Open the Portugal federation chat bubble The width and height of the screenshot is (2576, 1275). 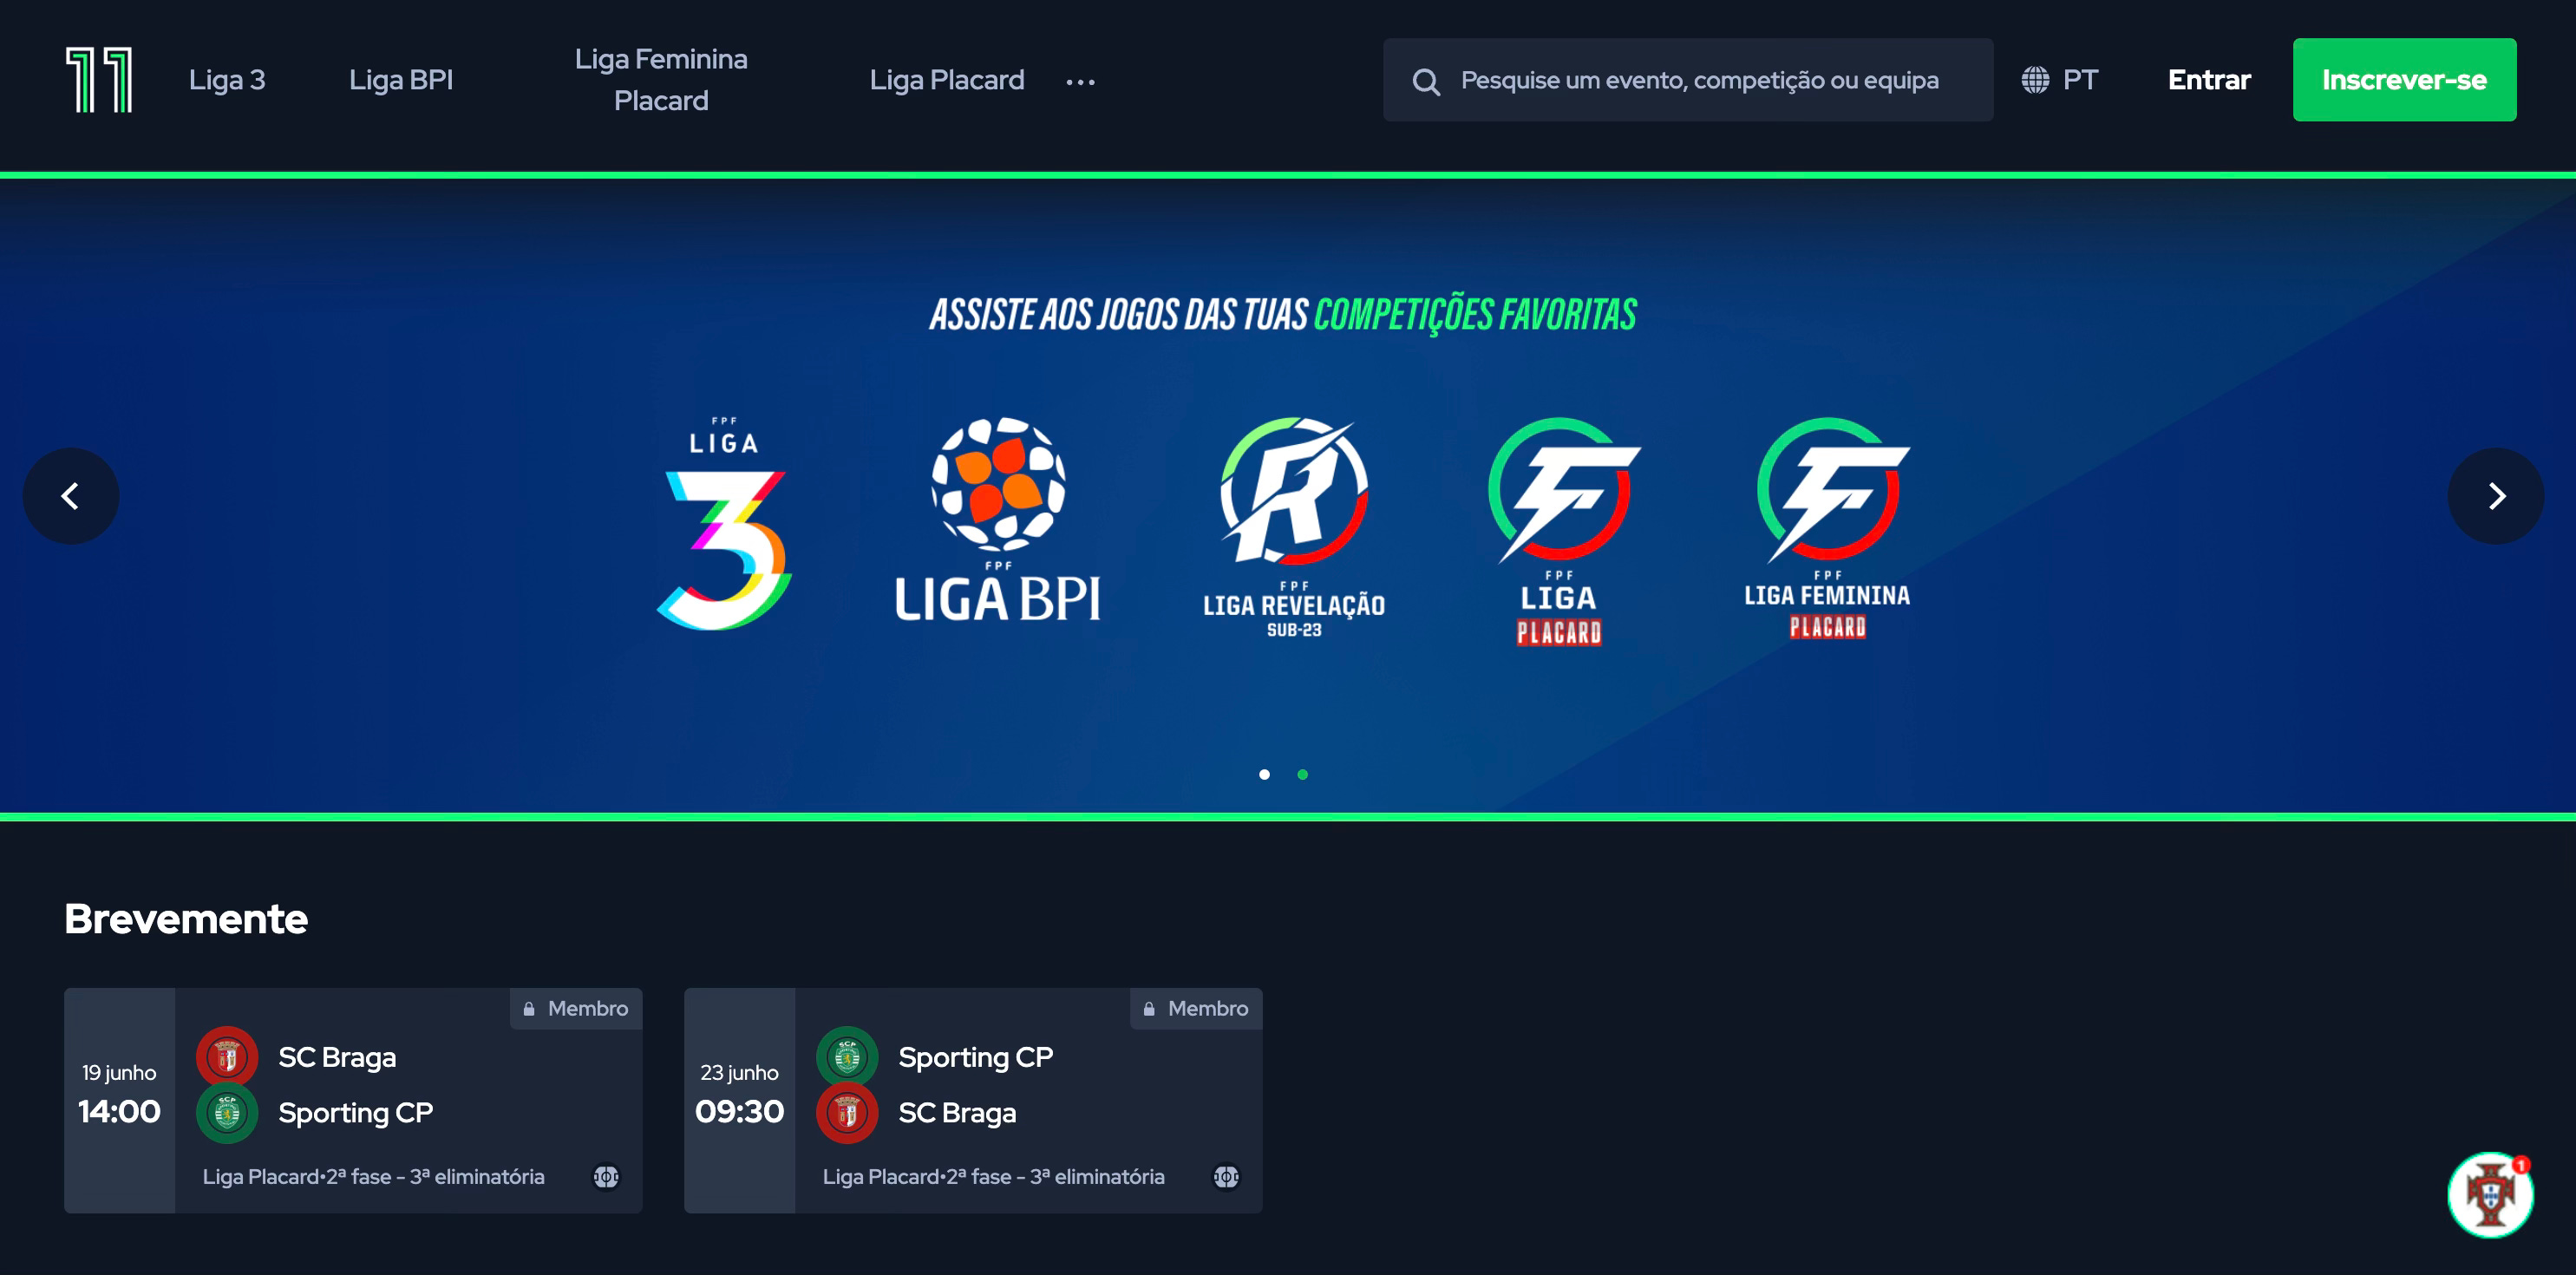click(2490, 1195)
